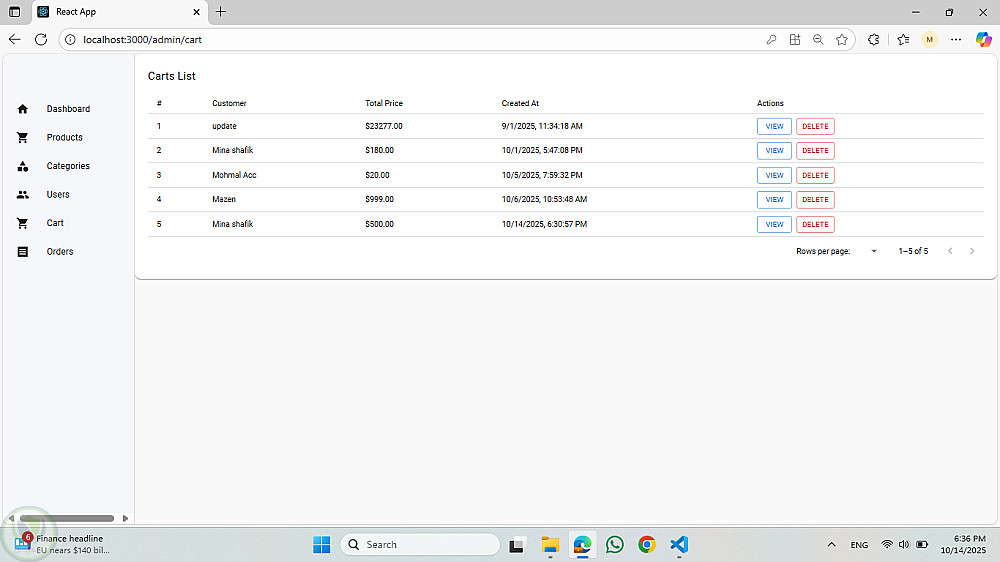The width and height of the screenshot is (1000, 562).
Task: Click the Created At column header
Action: 520,103
